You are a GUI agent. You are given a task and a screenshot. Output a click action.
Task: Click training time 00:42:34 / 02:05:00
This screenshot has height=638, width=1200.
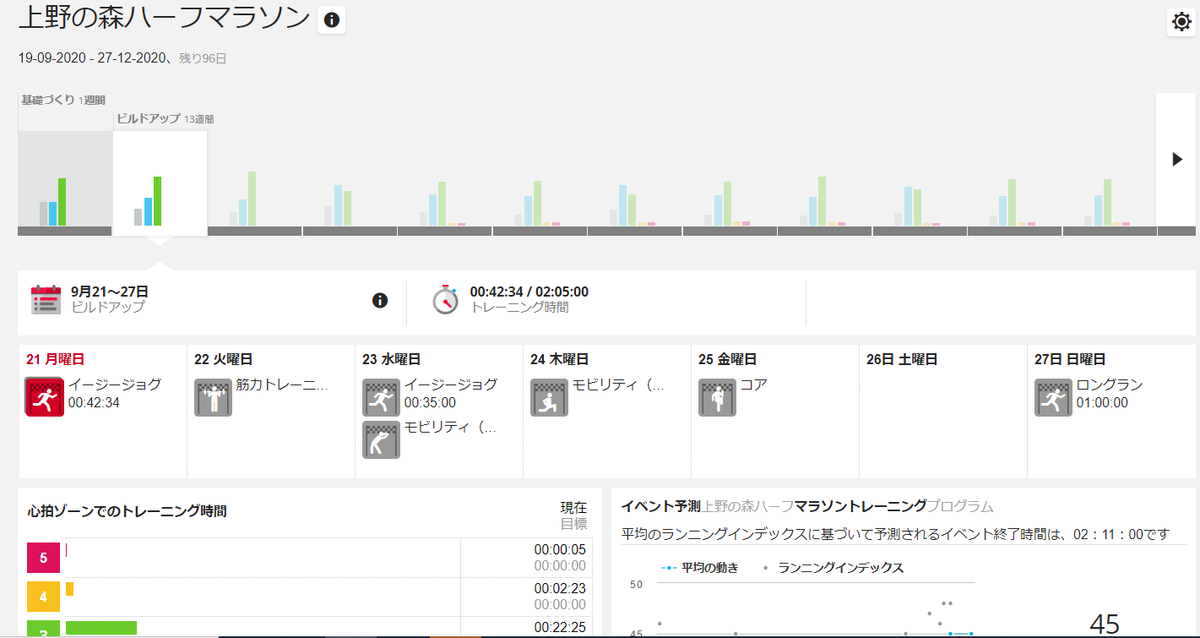(529, 292)
